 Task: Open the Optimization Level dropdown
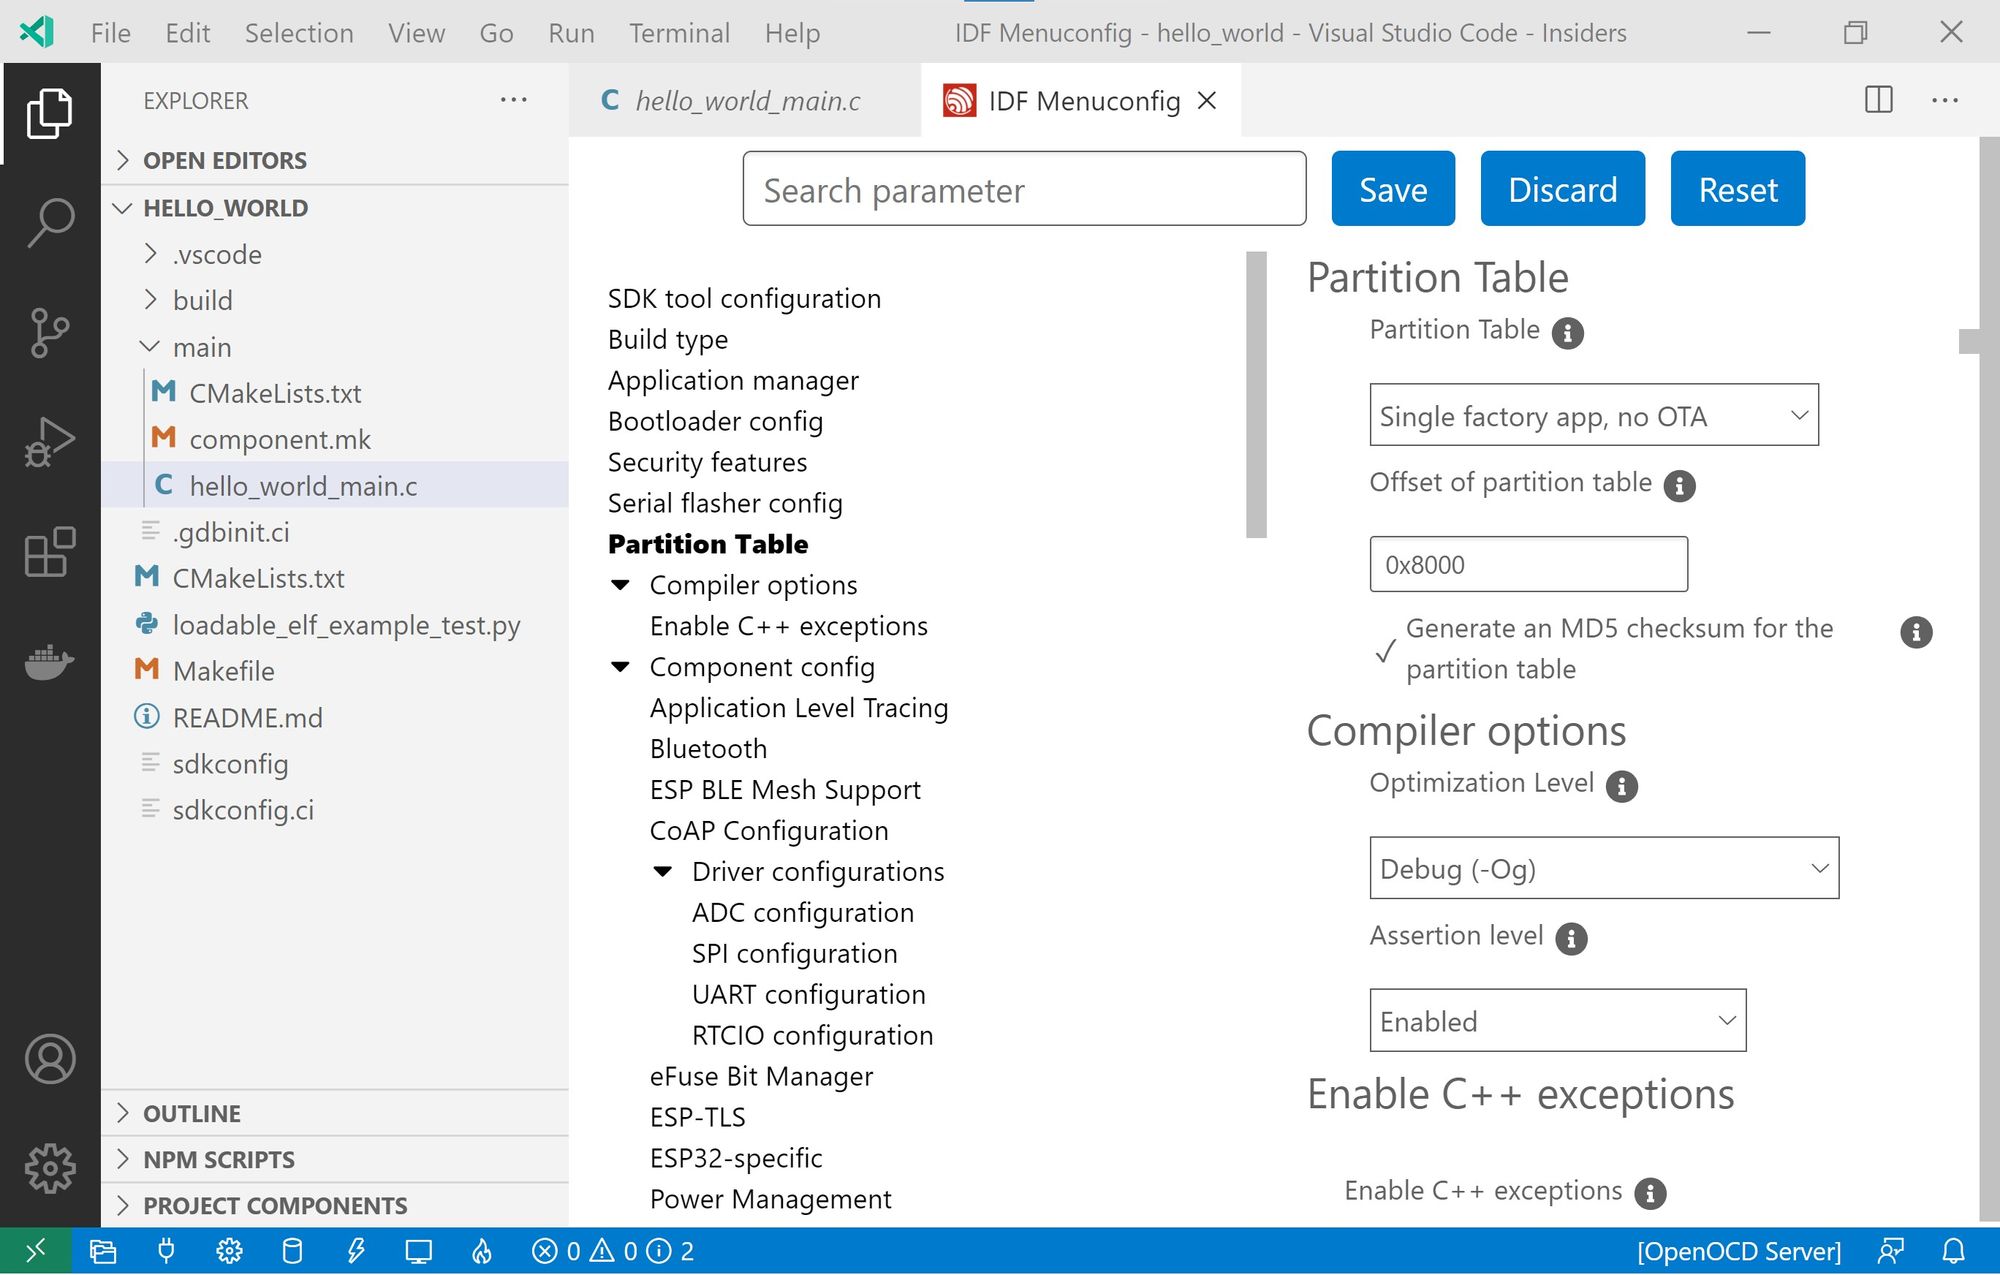1604,868
